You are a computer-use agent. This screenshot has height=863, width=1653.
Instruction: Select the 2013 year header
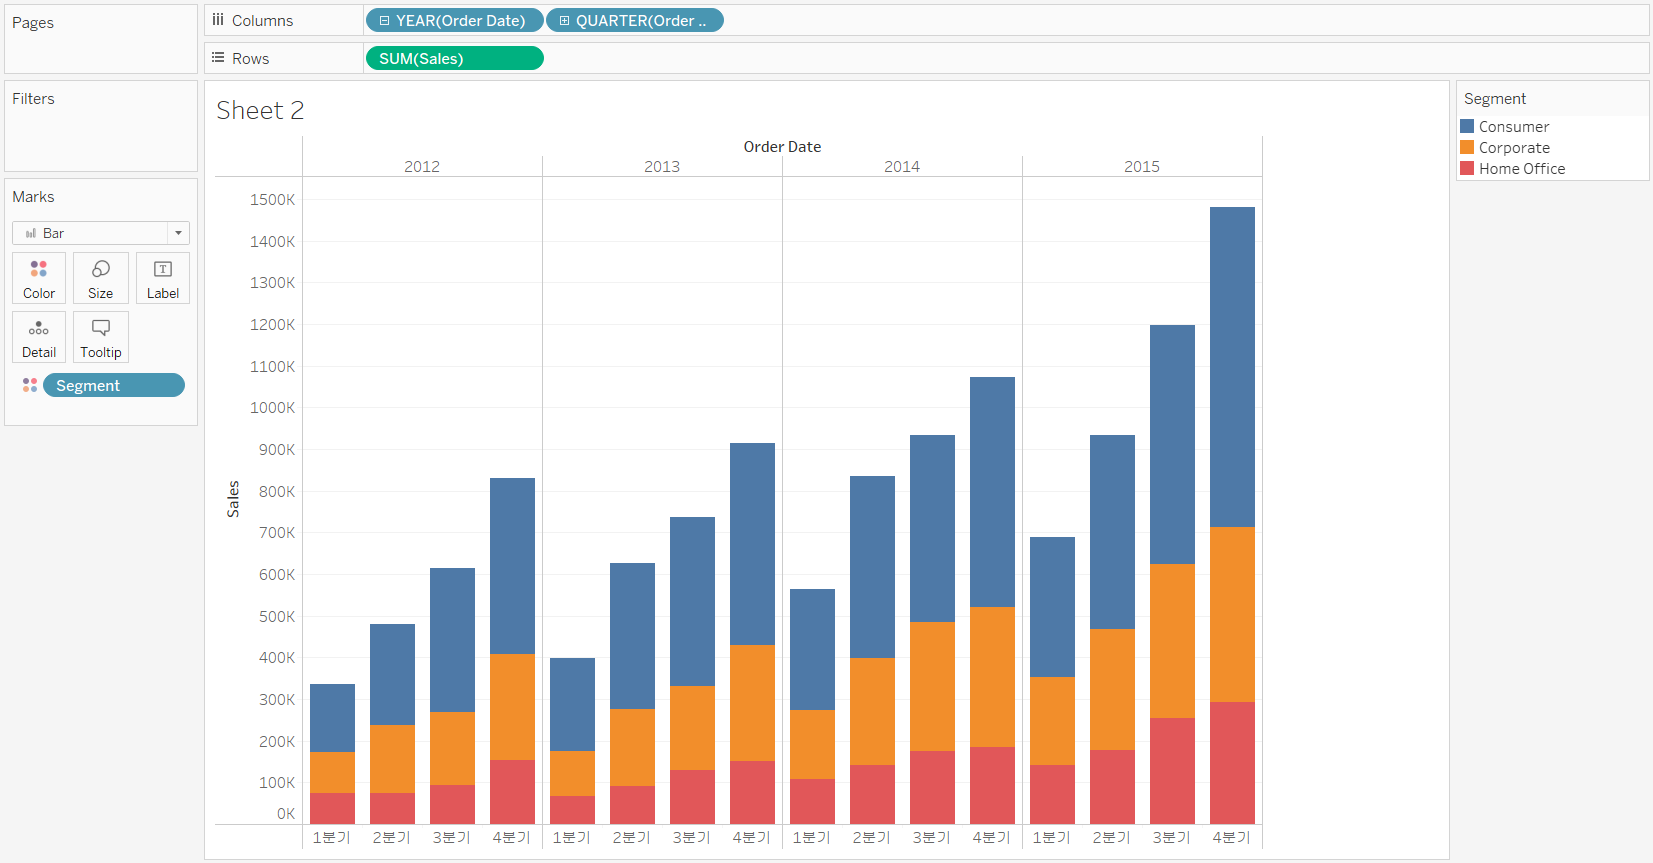pyautogui.click(x=662, y=167)
